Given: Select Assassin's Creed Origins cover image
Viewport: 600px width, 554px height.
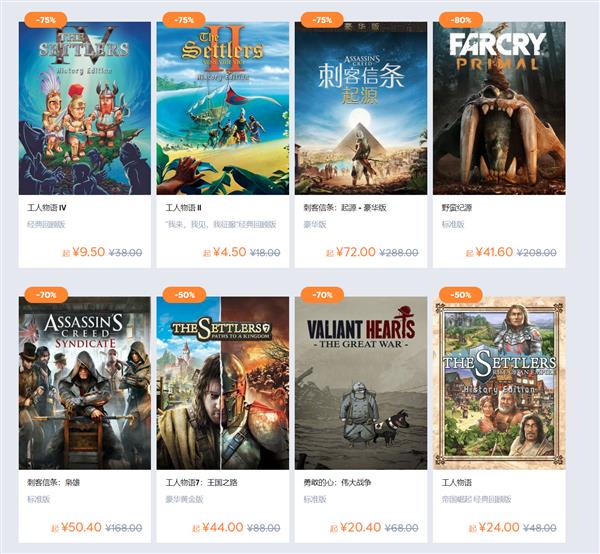Looking at the screenshot, I should (x=361, y=108).
